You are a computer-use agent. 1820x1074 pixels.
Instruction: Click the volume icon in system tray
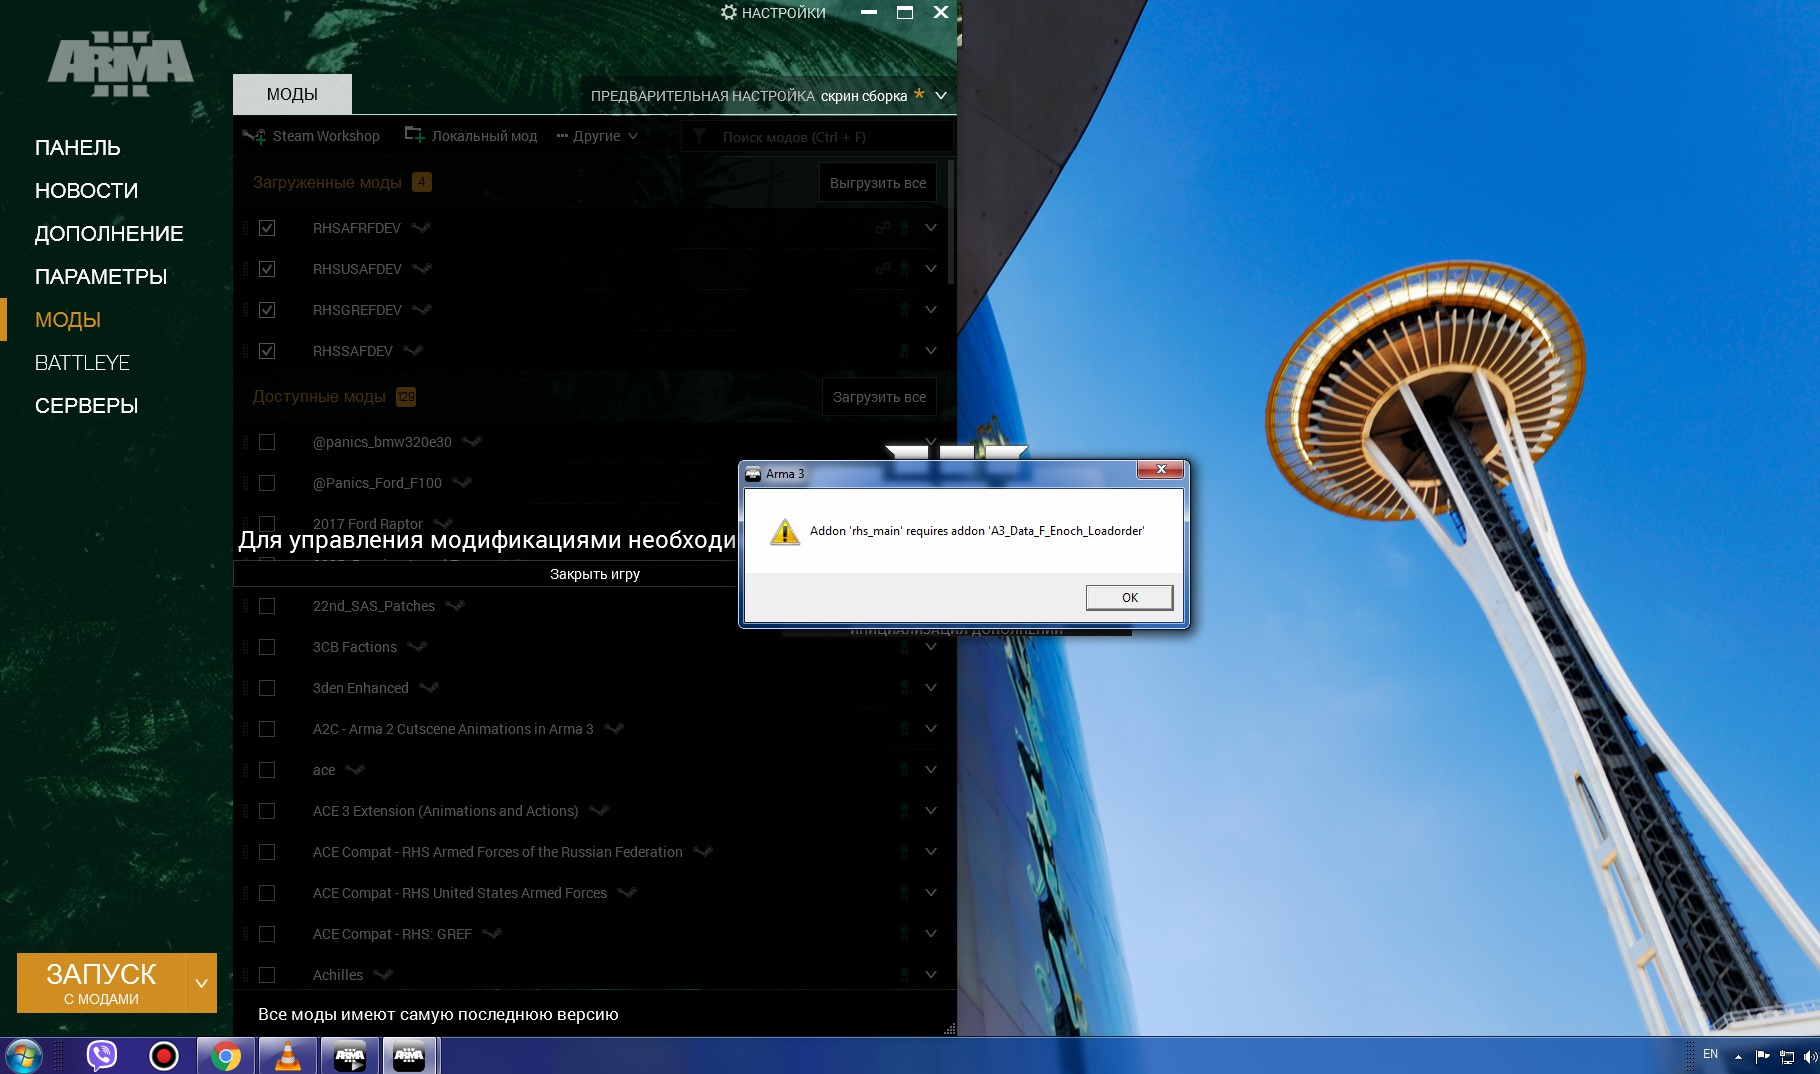tap(1809, 1056)
